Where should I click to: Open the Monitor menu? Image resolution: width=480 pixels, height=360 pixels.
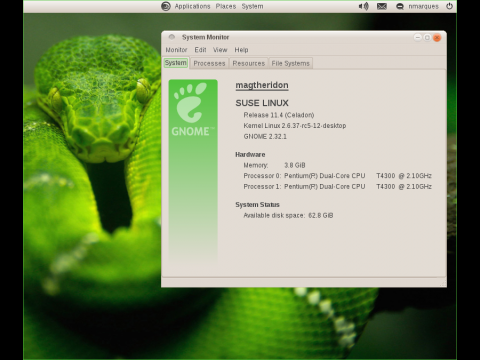click(x=176, y=50)
